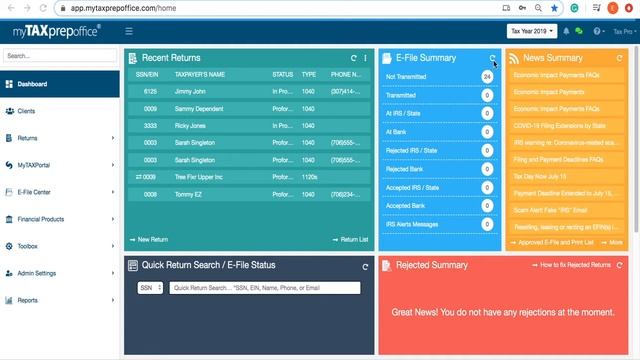Open the Tax Pro user menu
Screen dimensions: 640x360
(x=624, y=31)
